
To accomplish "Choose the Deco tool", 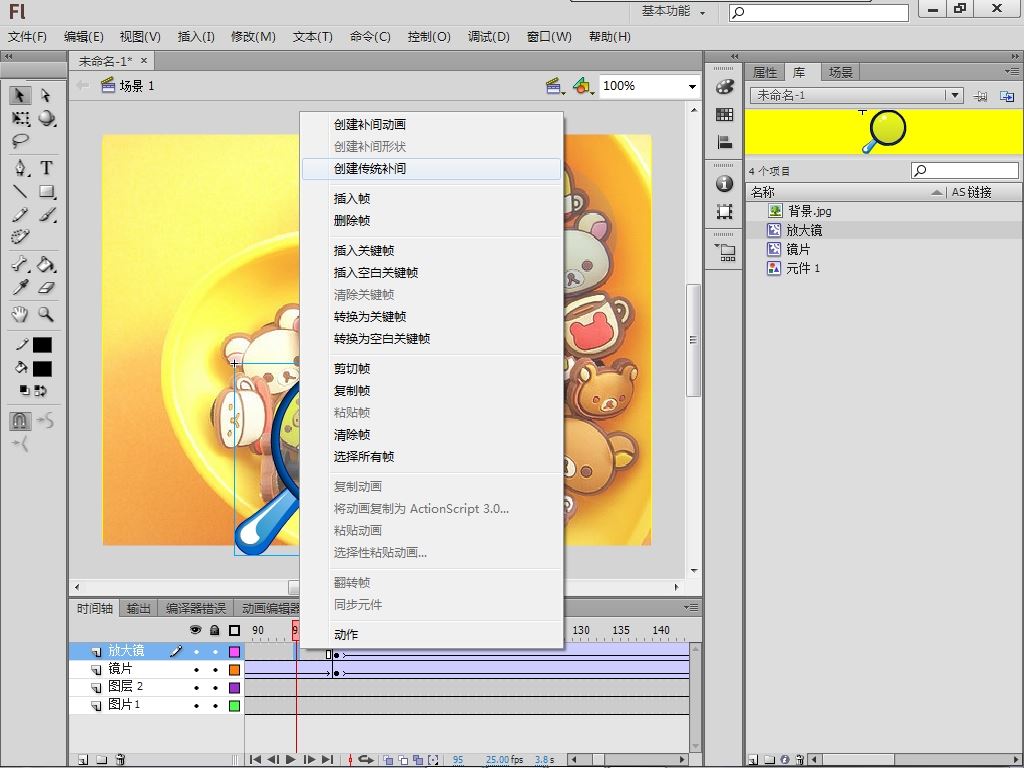I will [20, 236].
